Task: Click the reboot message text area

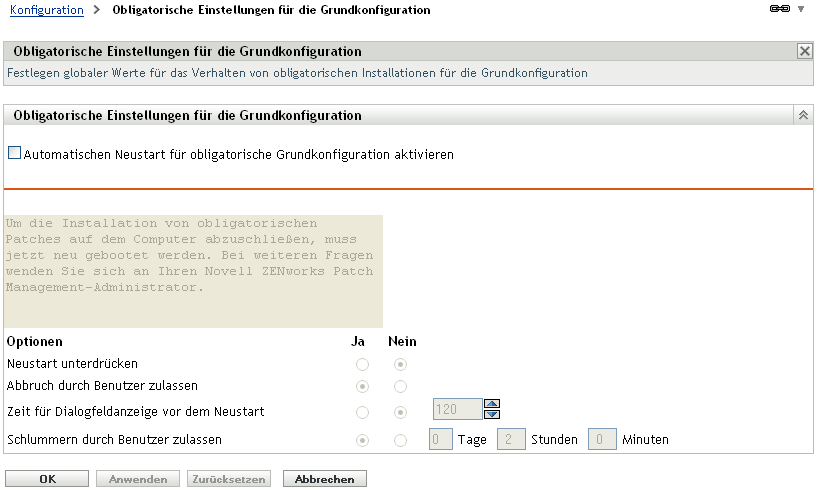Action: 193,271
